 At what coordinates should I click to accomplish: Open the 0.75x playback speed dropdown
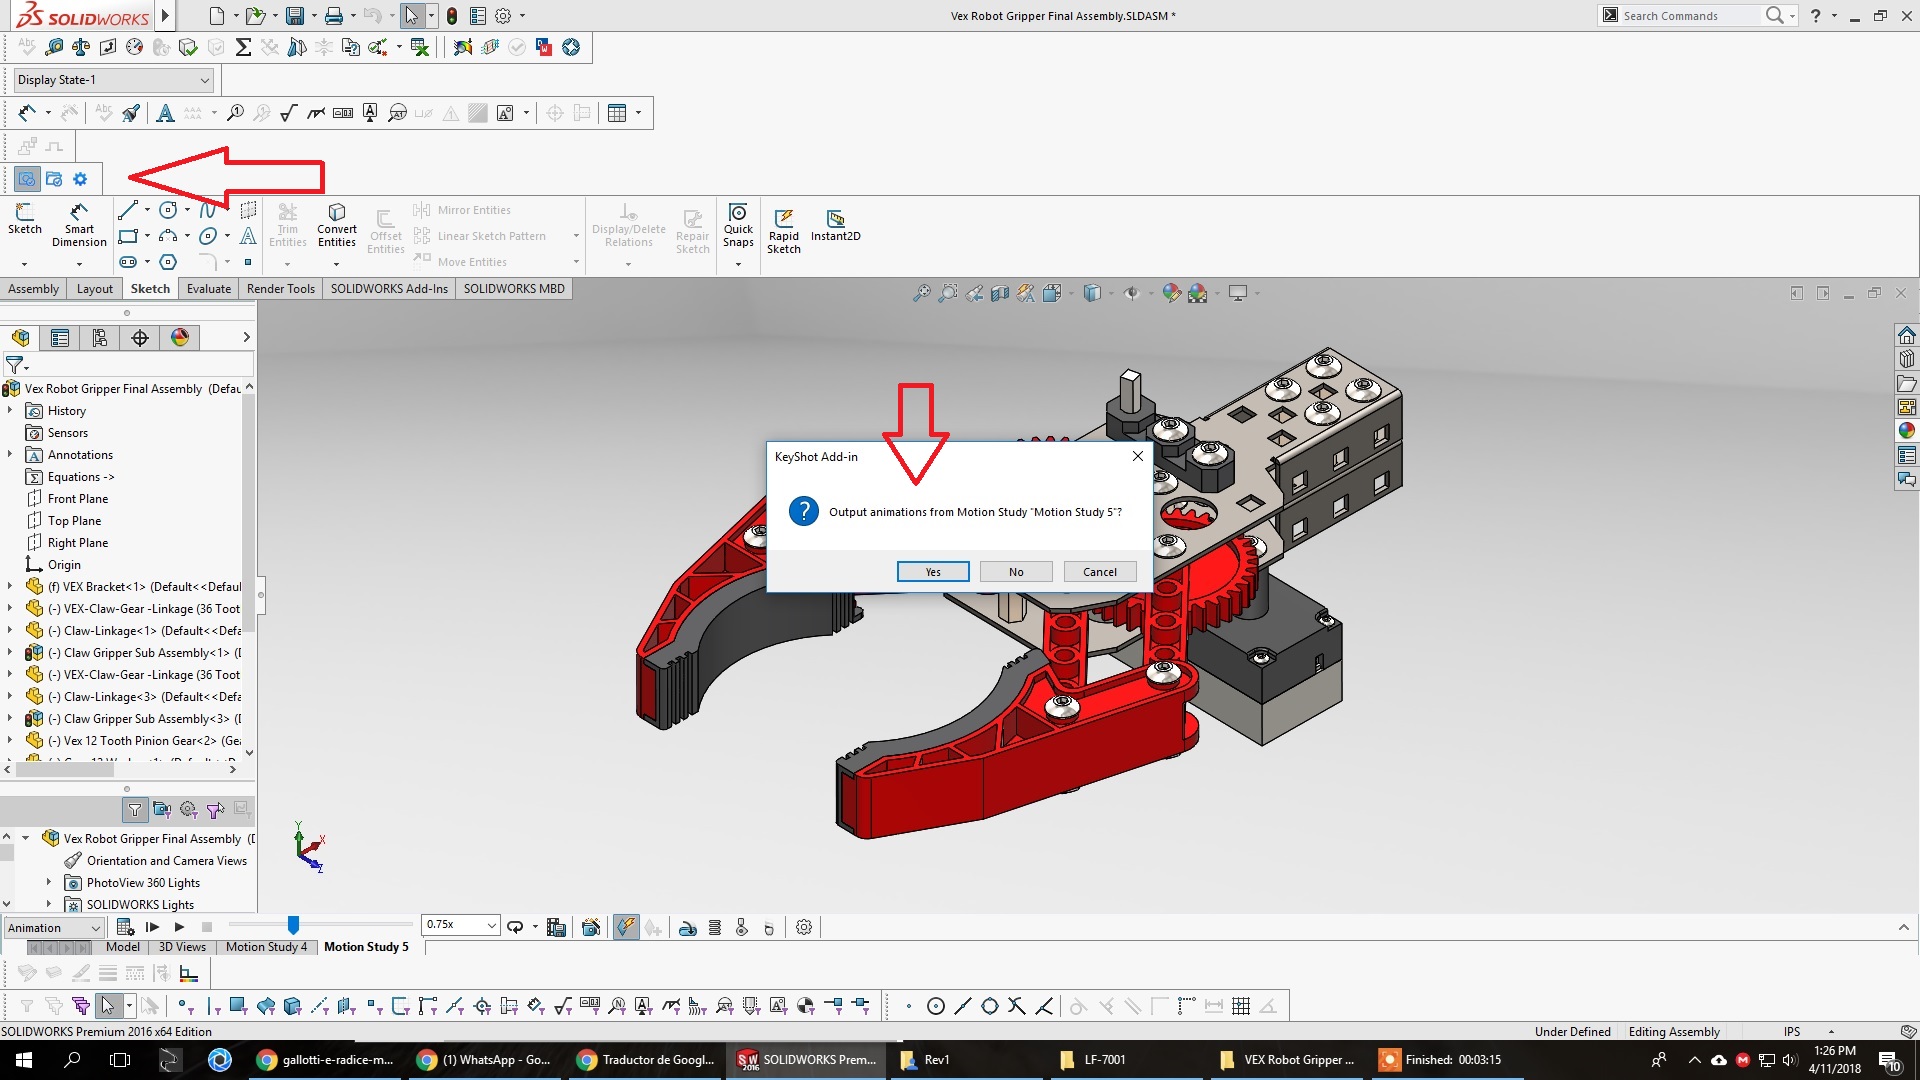point(491,925)
